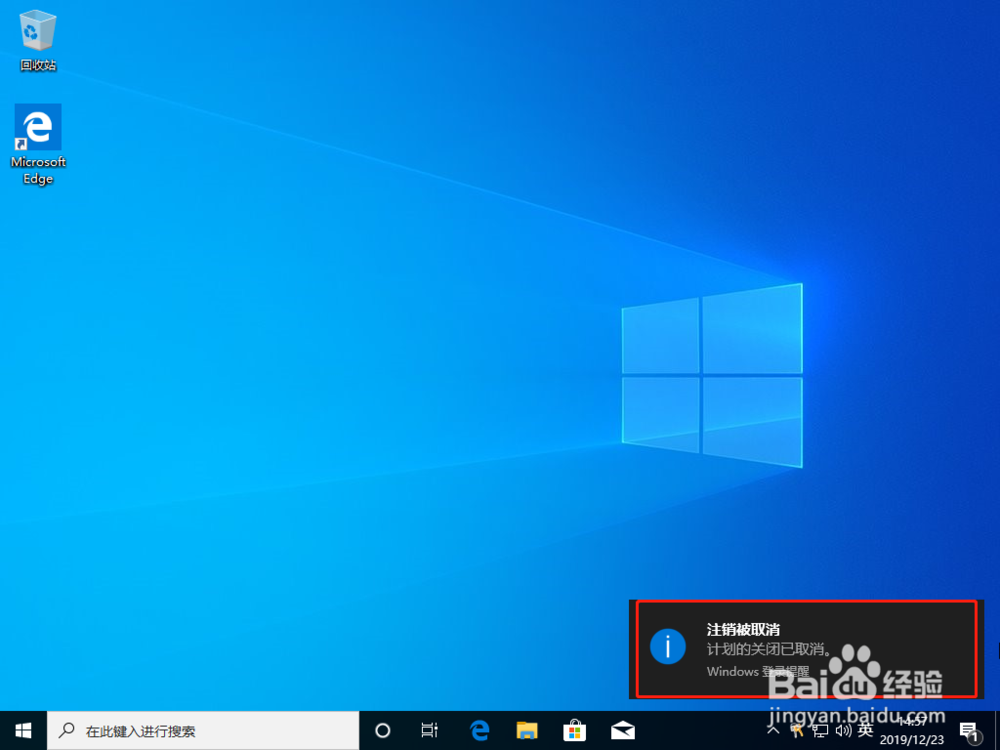Click the info icon in the notification
Screen dimensions: 1000x750
(668, 646)
